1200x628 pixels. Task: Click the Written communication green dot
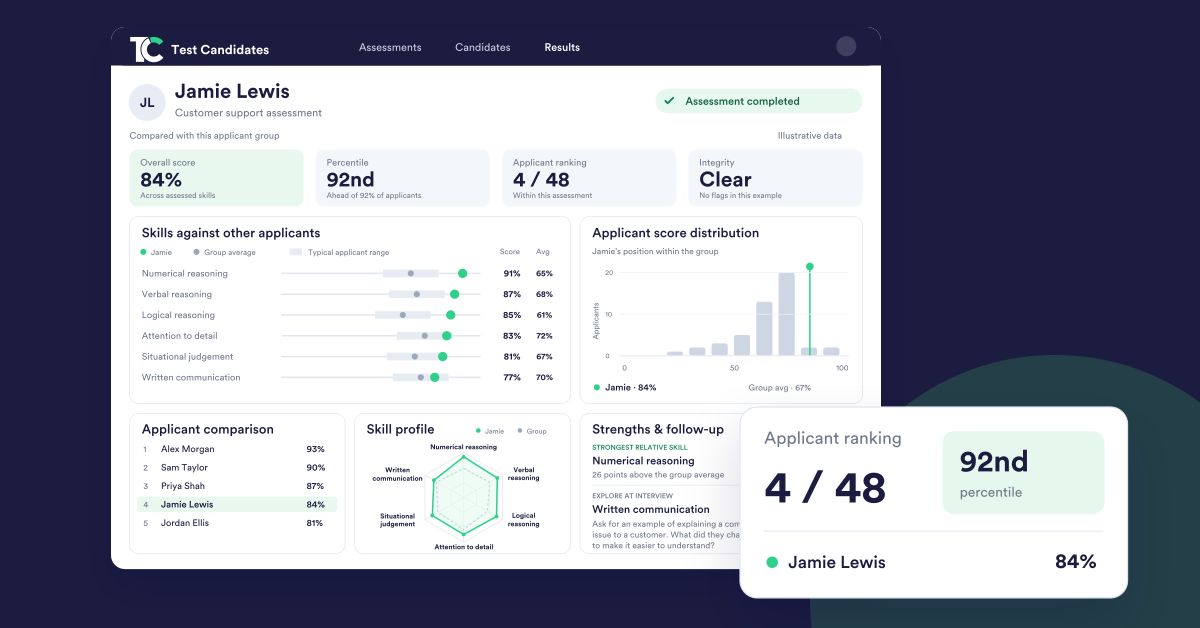tap(434, 377)
